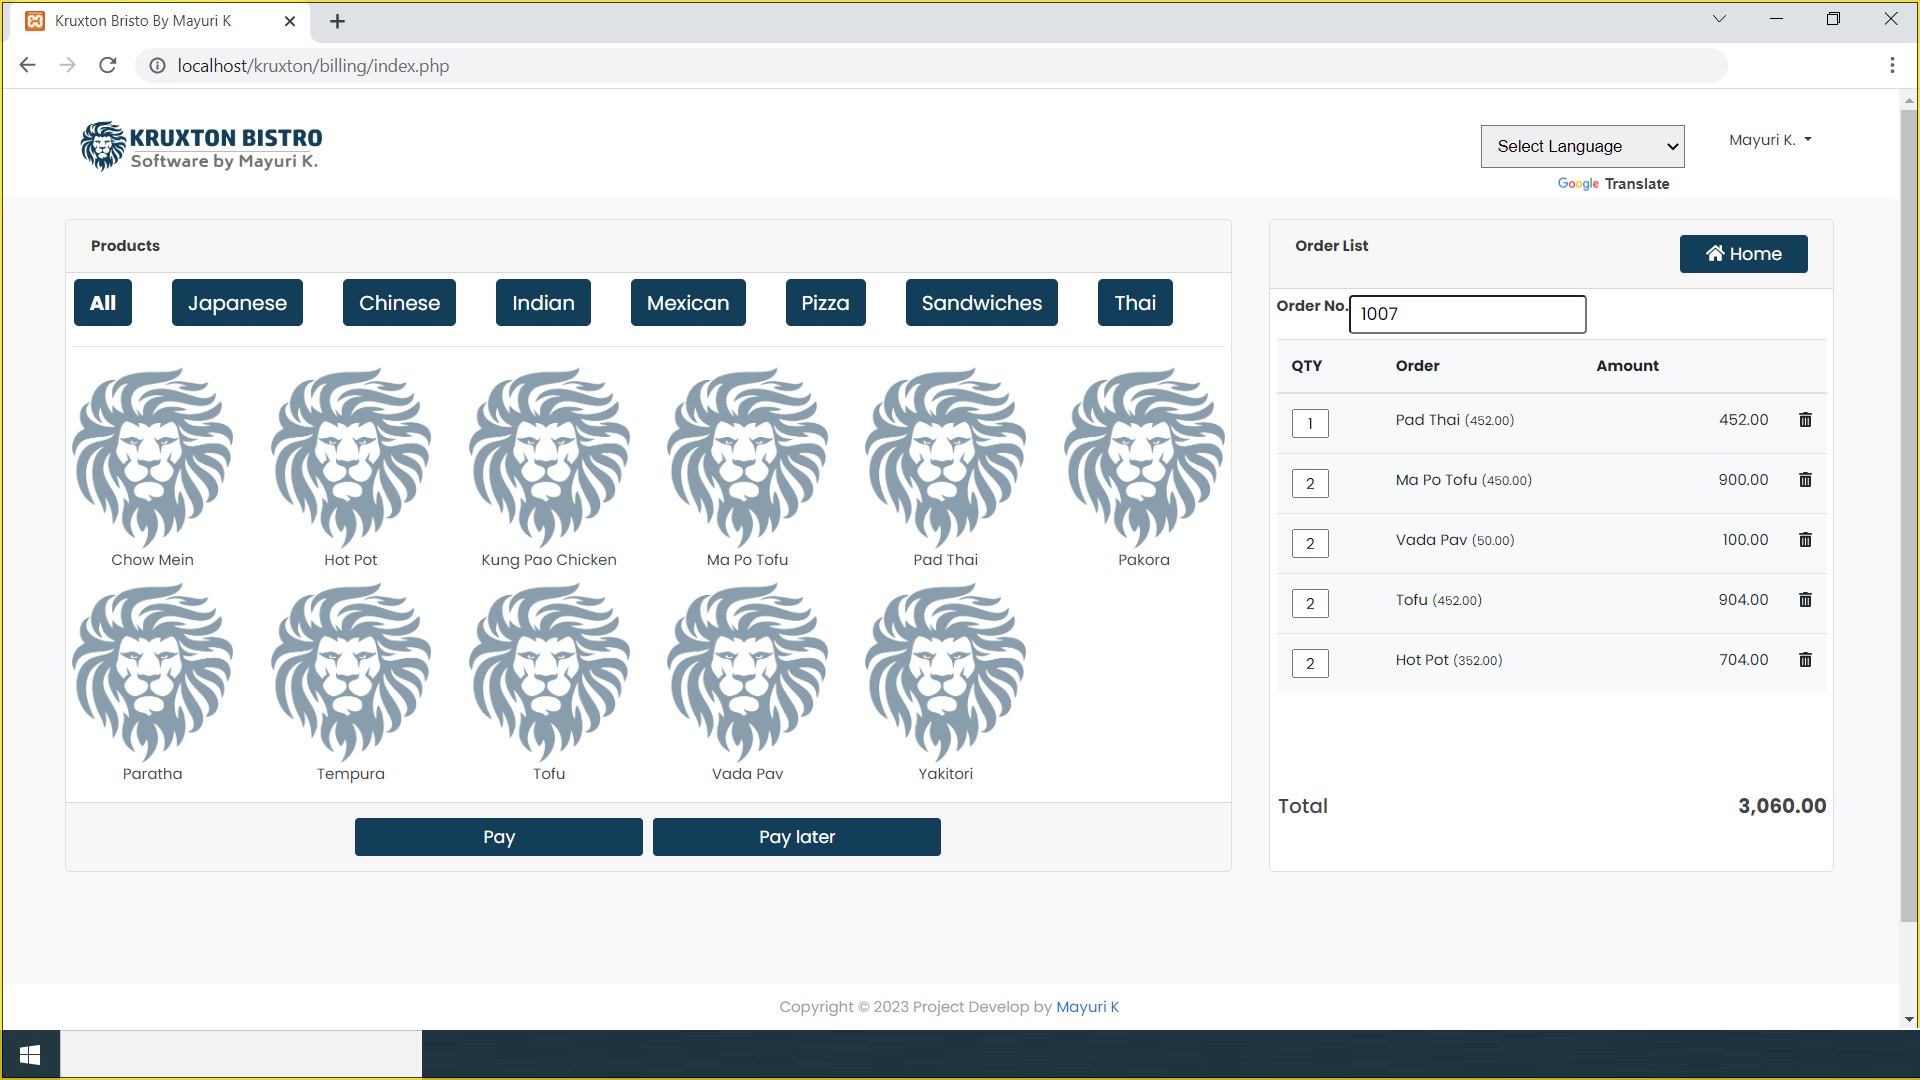Delete the Vada Pav line item
This screenshot has width=1920, height=1080.
pos(1806,539)
